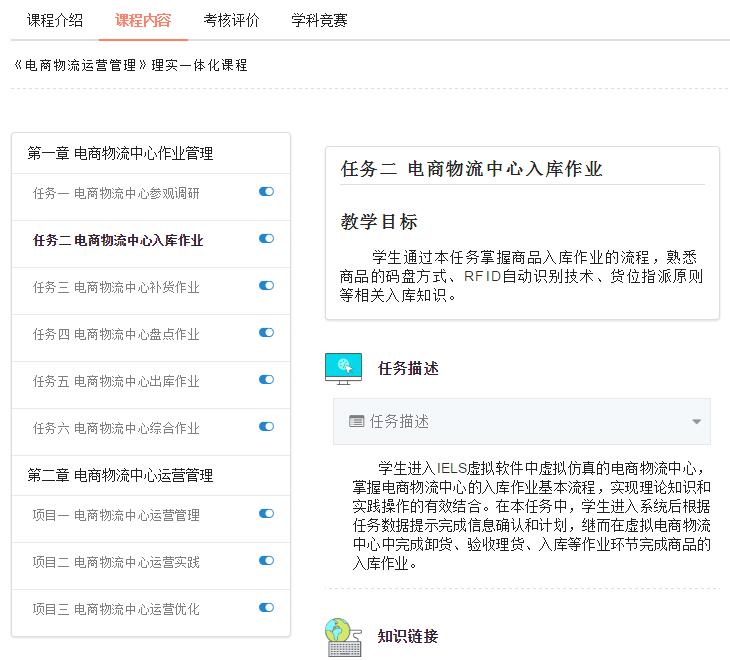Collapse 第二章 电商物流中心运营管理 chapter
The height and width of the screenshot is (660, 730).
(120, 476)
